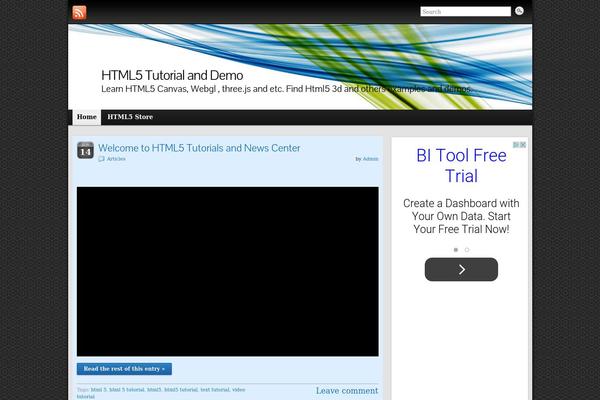This screenshot has width=600, height=400.
Task: Open the text tutorial tag link
Action: [x=215, y=390]
